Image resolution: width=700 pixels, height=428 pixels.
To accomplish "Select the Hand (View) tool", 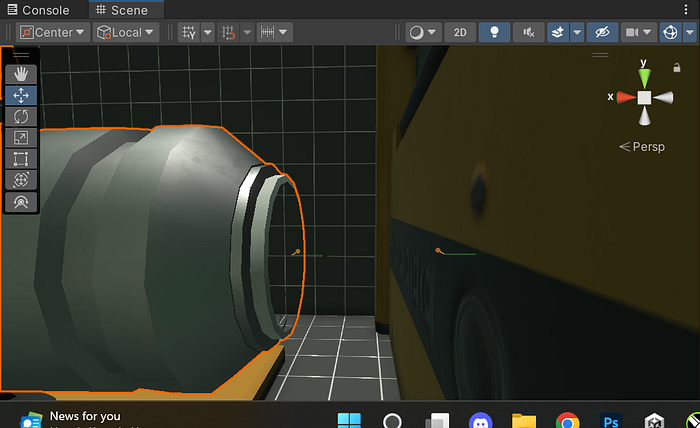I will (21, 74).
